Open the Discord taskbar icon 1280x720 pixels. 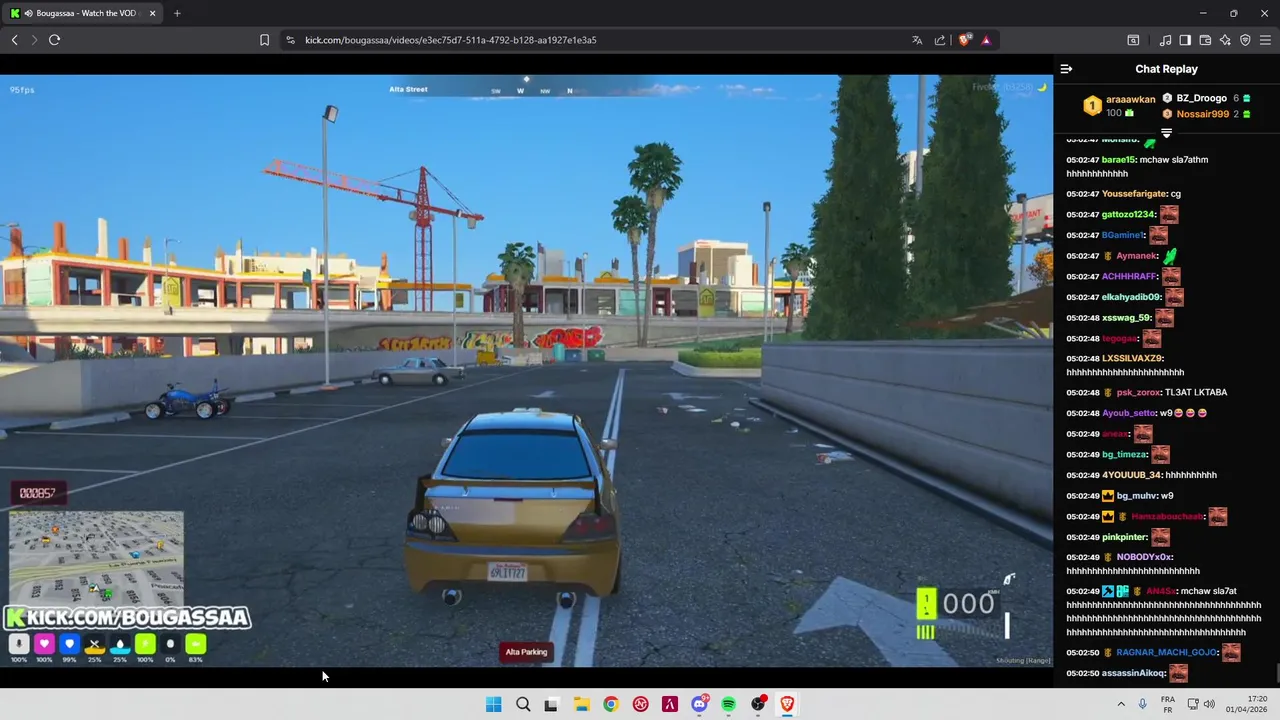click(700, 704)
